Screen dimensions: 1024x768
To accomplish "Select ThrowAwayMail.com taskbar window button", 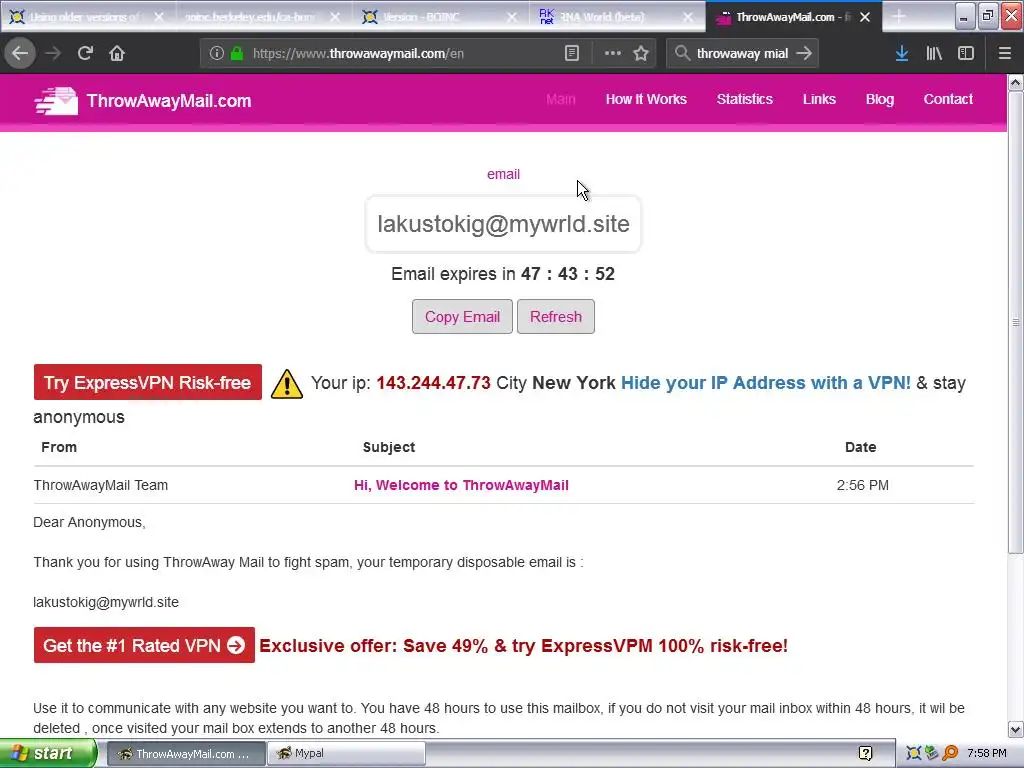I will [186, 754].
